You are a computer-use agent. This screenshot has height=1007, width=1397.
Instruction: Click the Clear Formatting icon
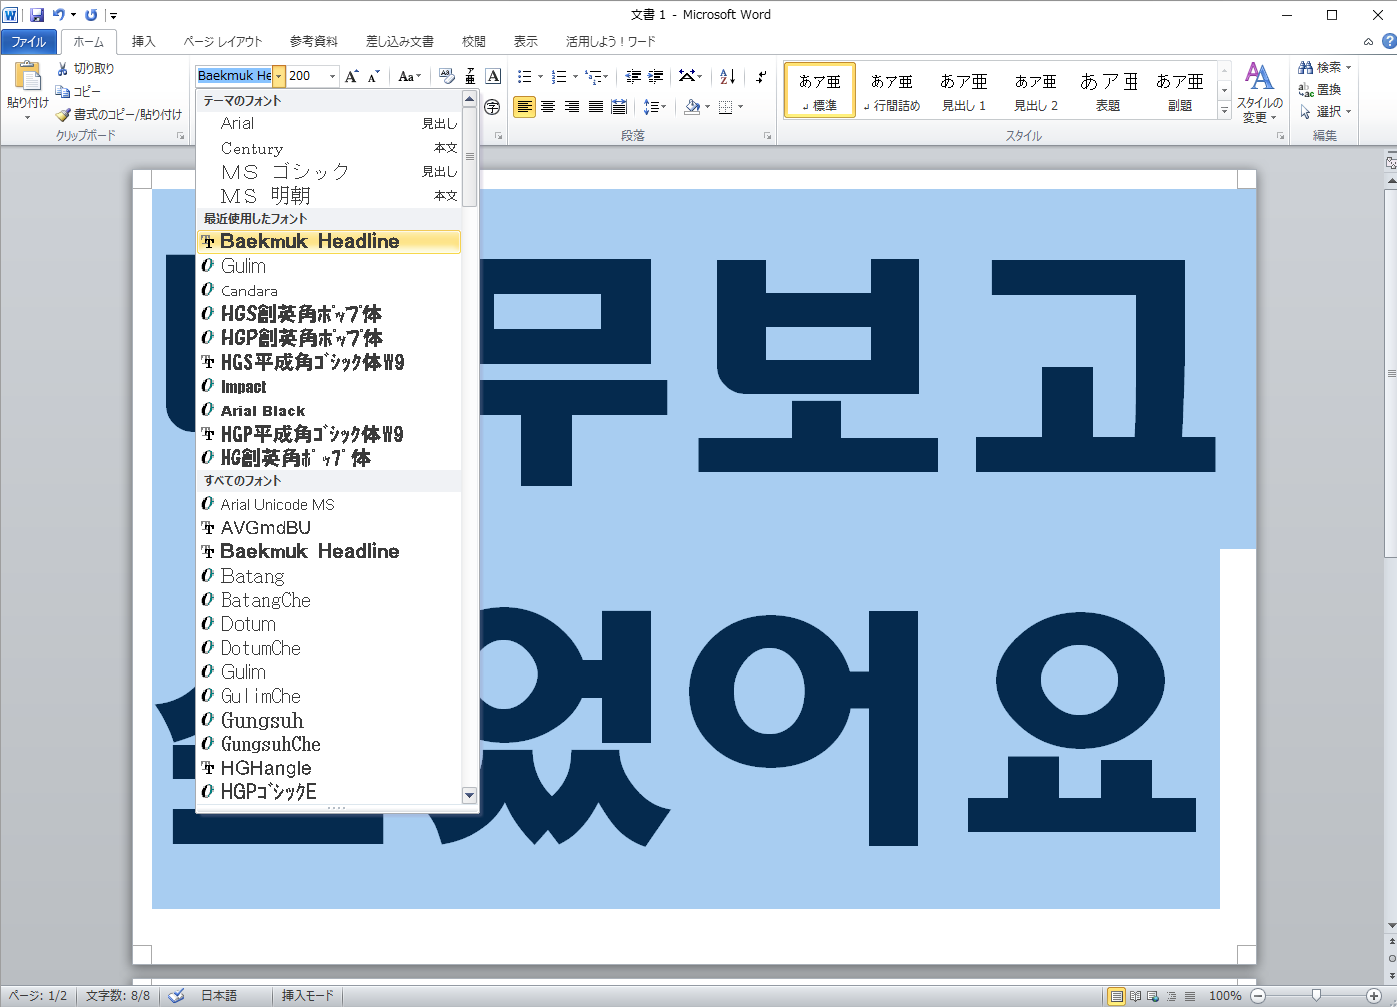446,76
